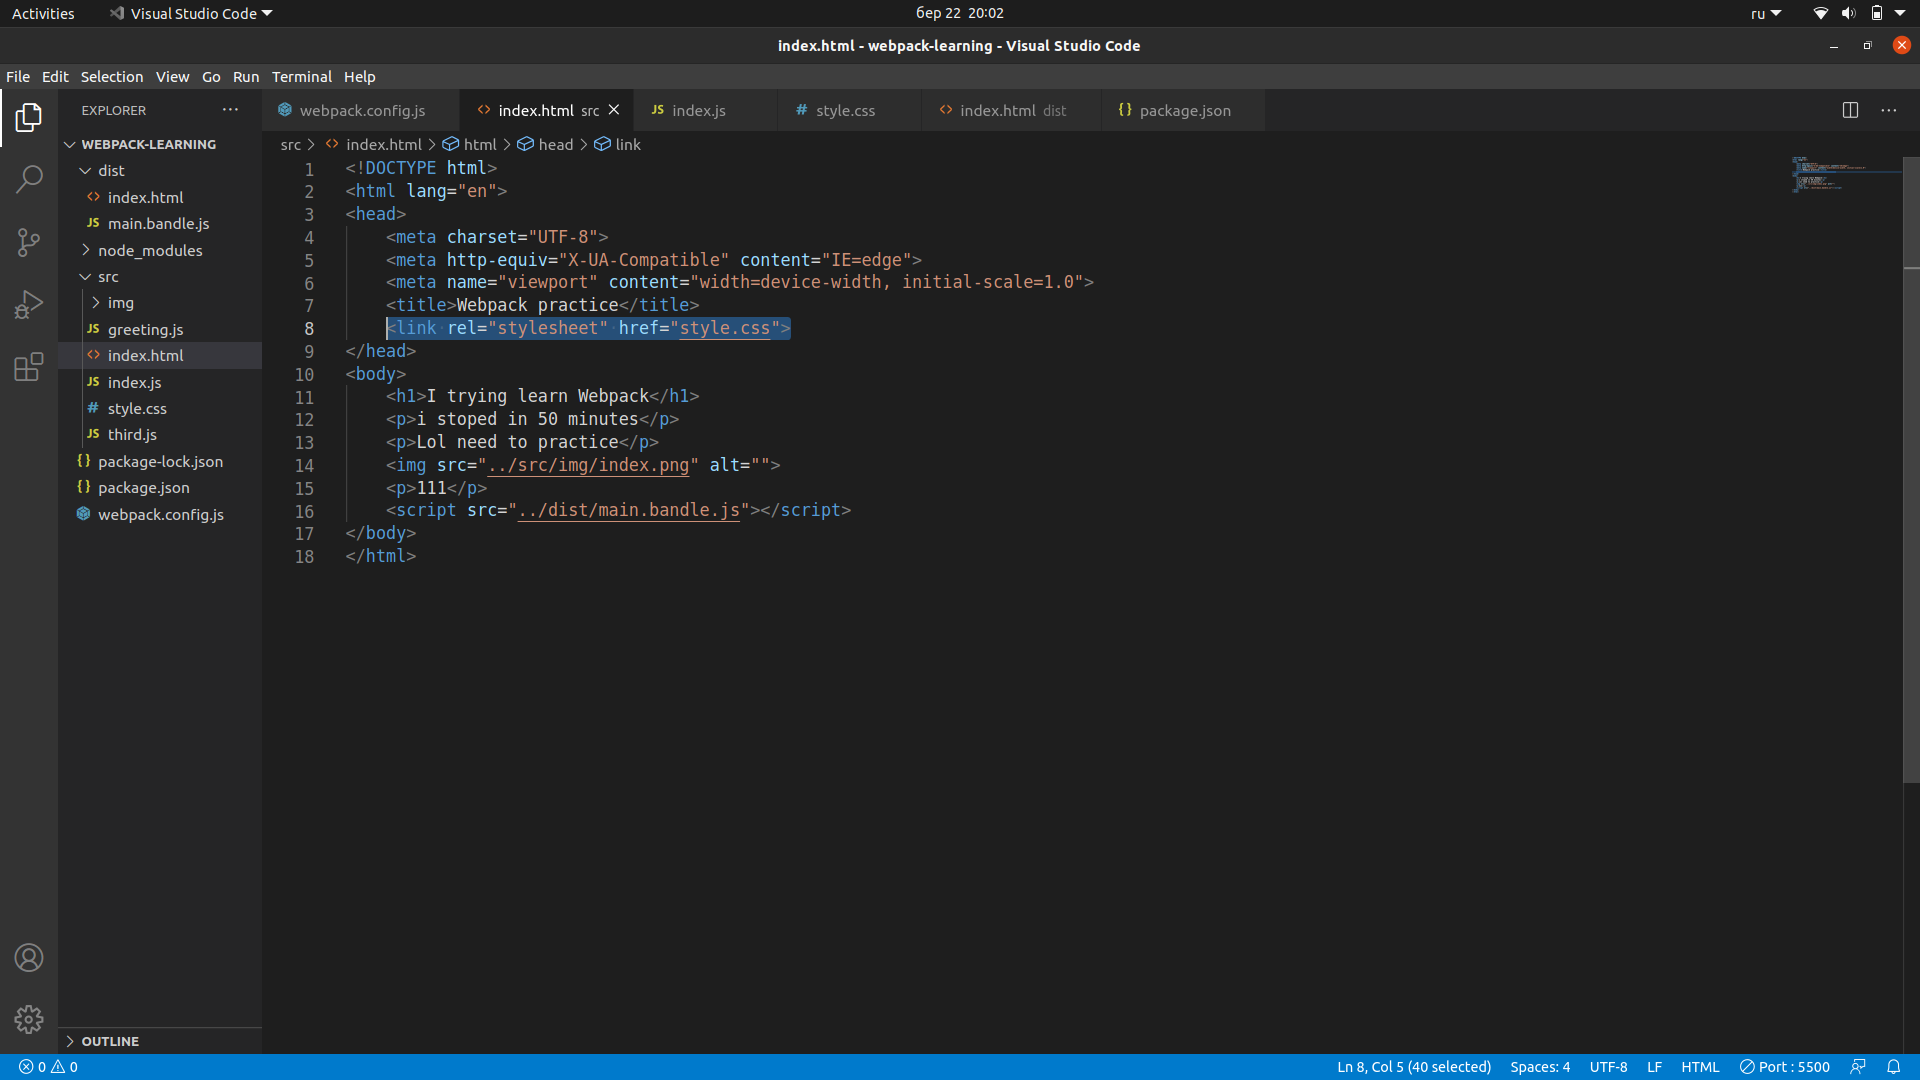The width and height of the screenshot is (1920, 1080).
Task: Open the Help menu
Action: click(359, 77)
